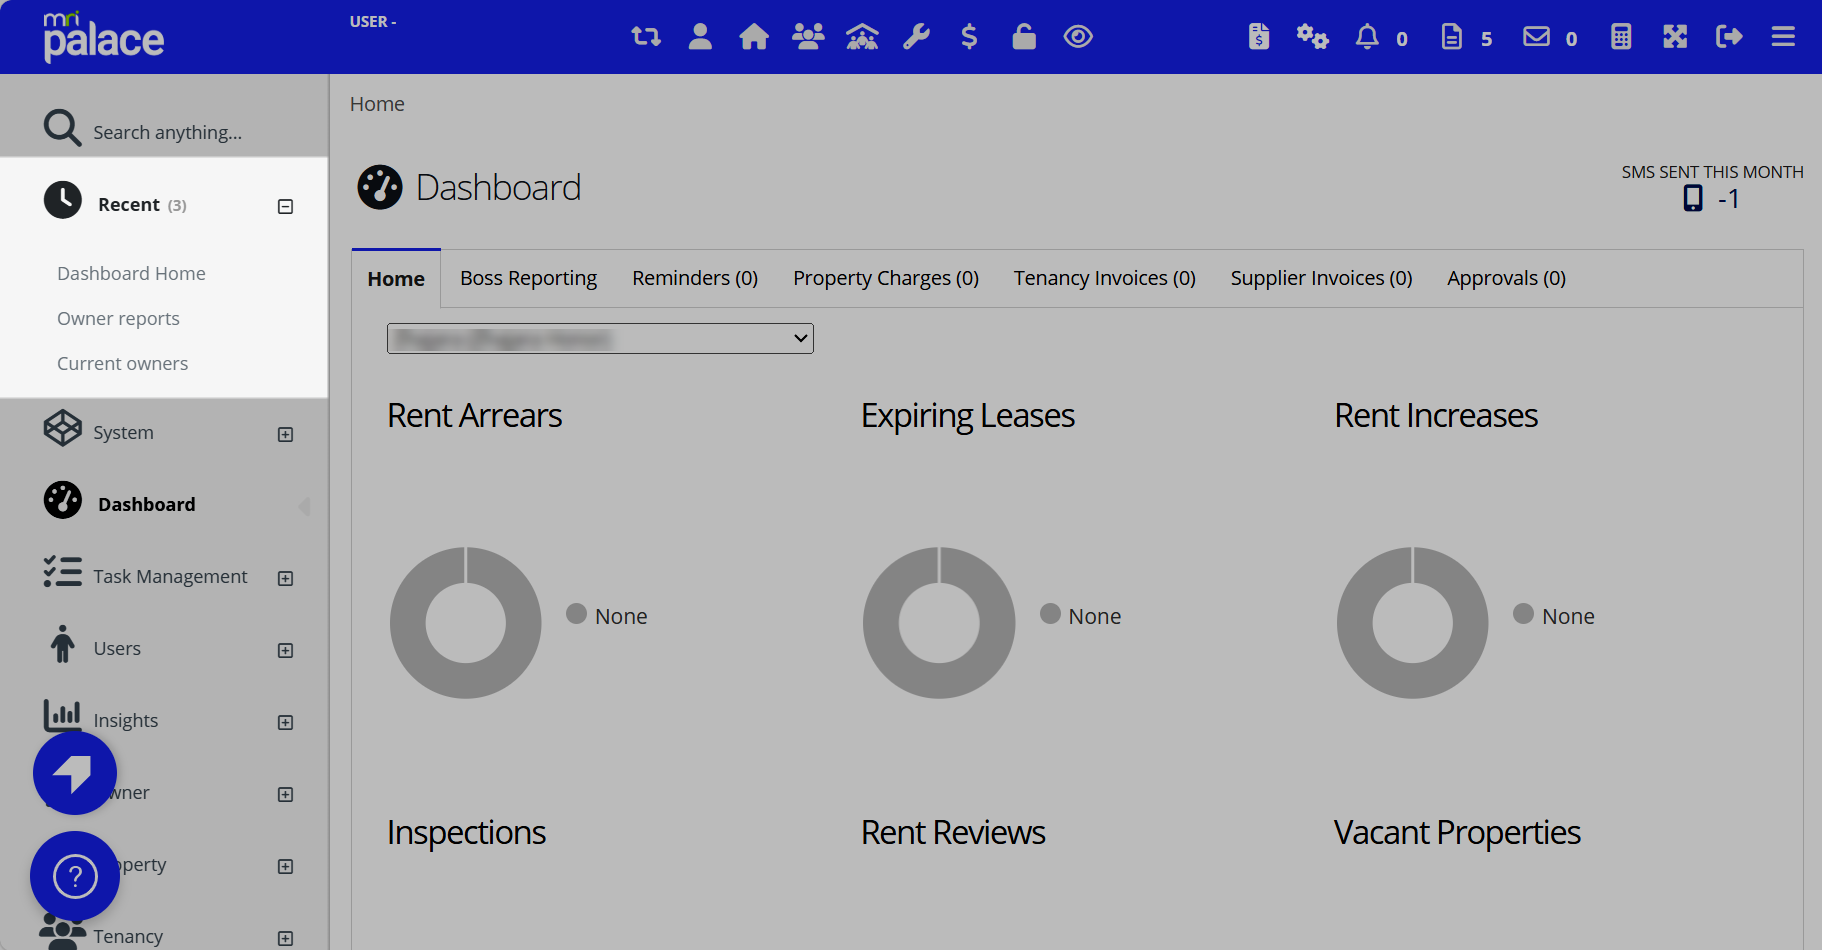
Task: Expand the Users menu
Action: (x=285, y=650)
